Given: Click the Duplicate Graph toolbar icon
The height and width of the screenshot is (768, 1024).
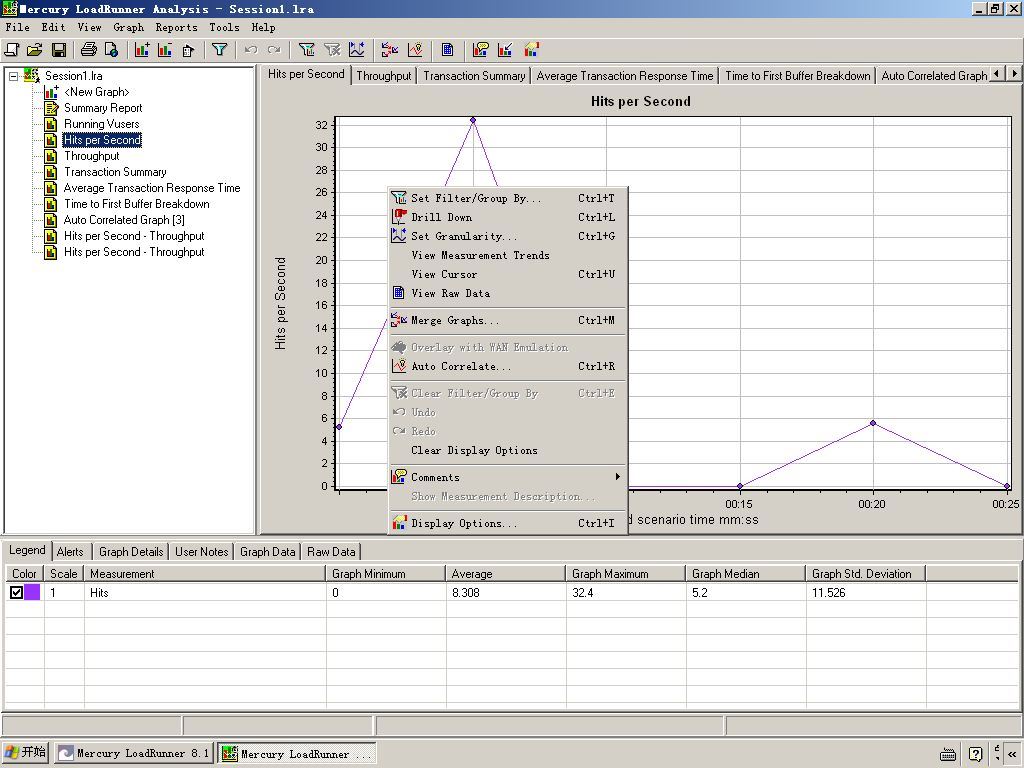Looking at the screenshot, I should [188, 50].
